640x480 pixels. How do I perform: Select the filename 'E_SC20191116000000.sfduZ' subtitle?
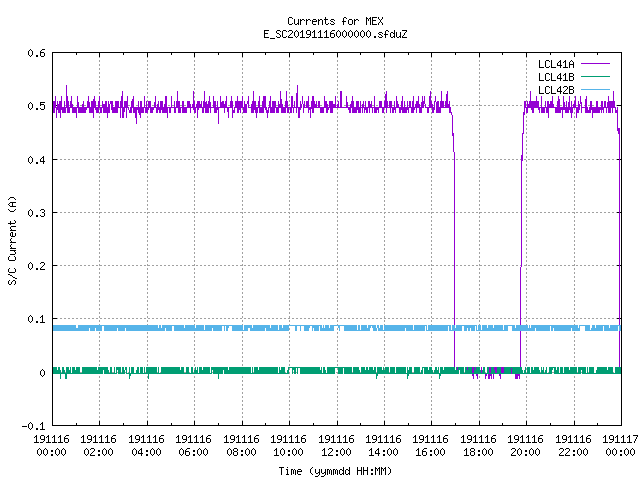(x=335, y=34)
